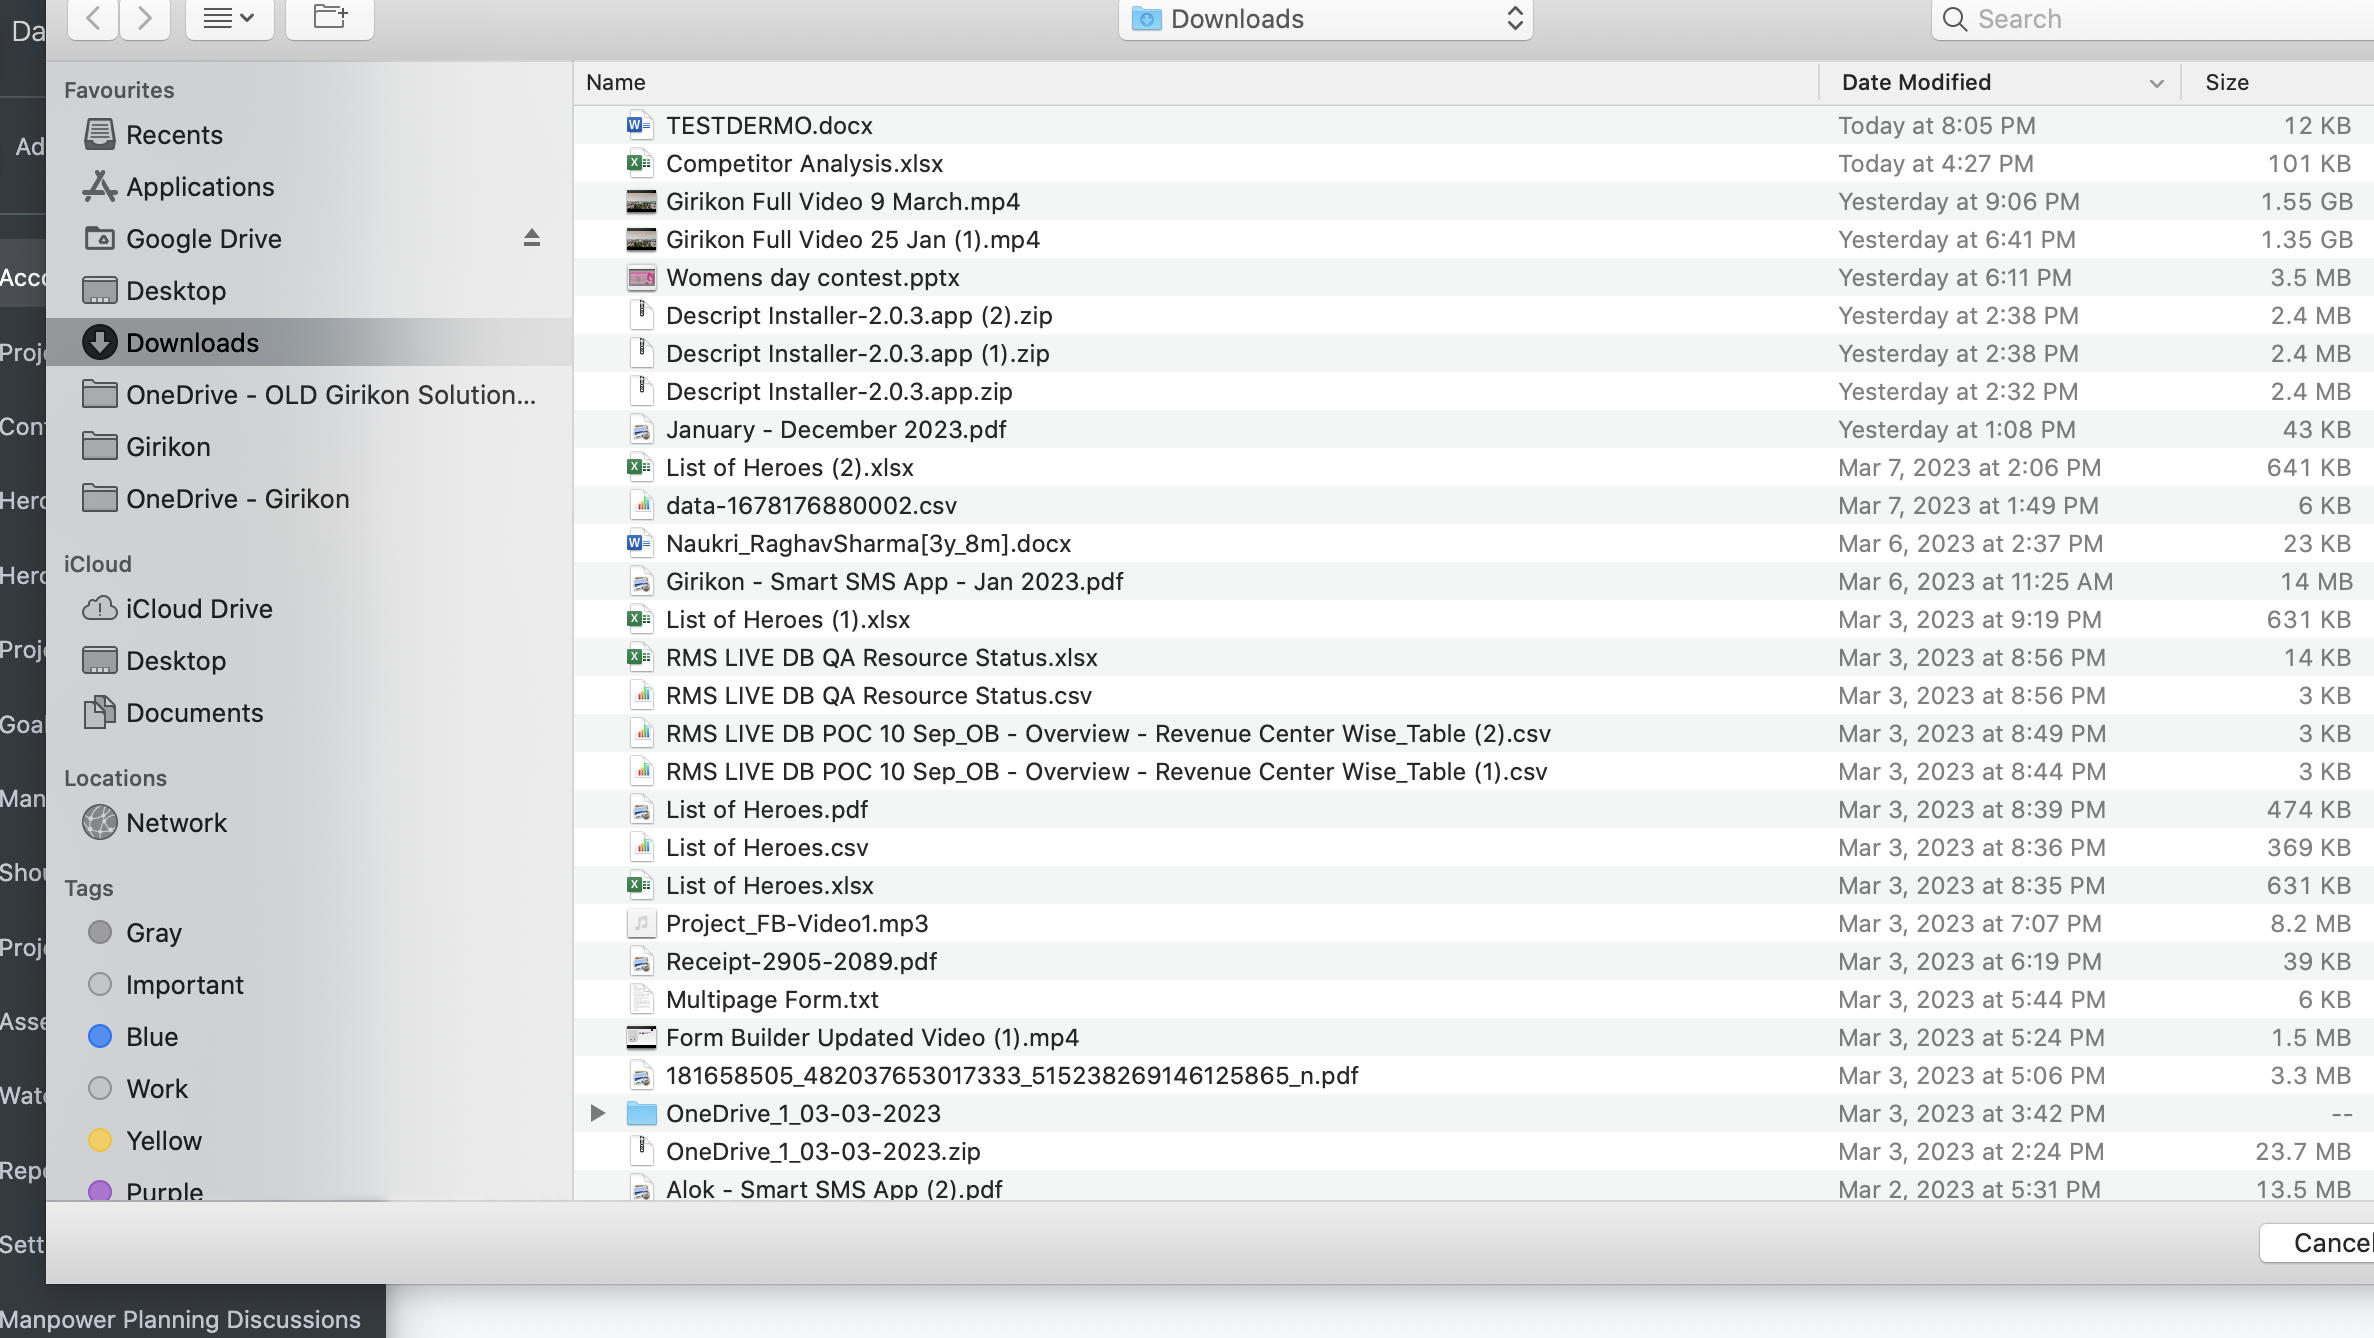Go back with the left arrow button
This screenshot has width=2374, height=1338.
pyautogui.click(x=93, y=19)
